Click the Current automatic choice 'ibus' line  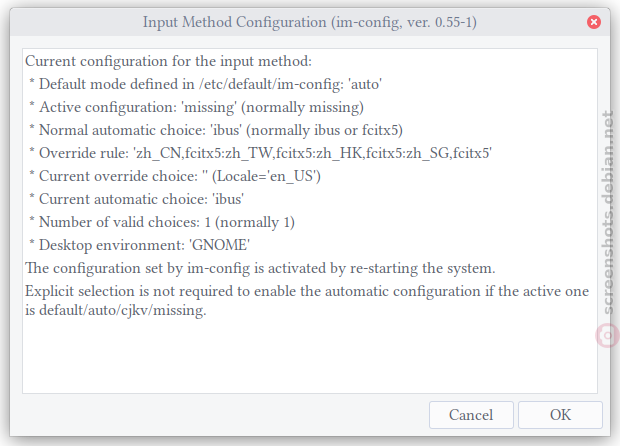[x=137, y=199]
